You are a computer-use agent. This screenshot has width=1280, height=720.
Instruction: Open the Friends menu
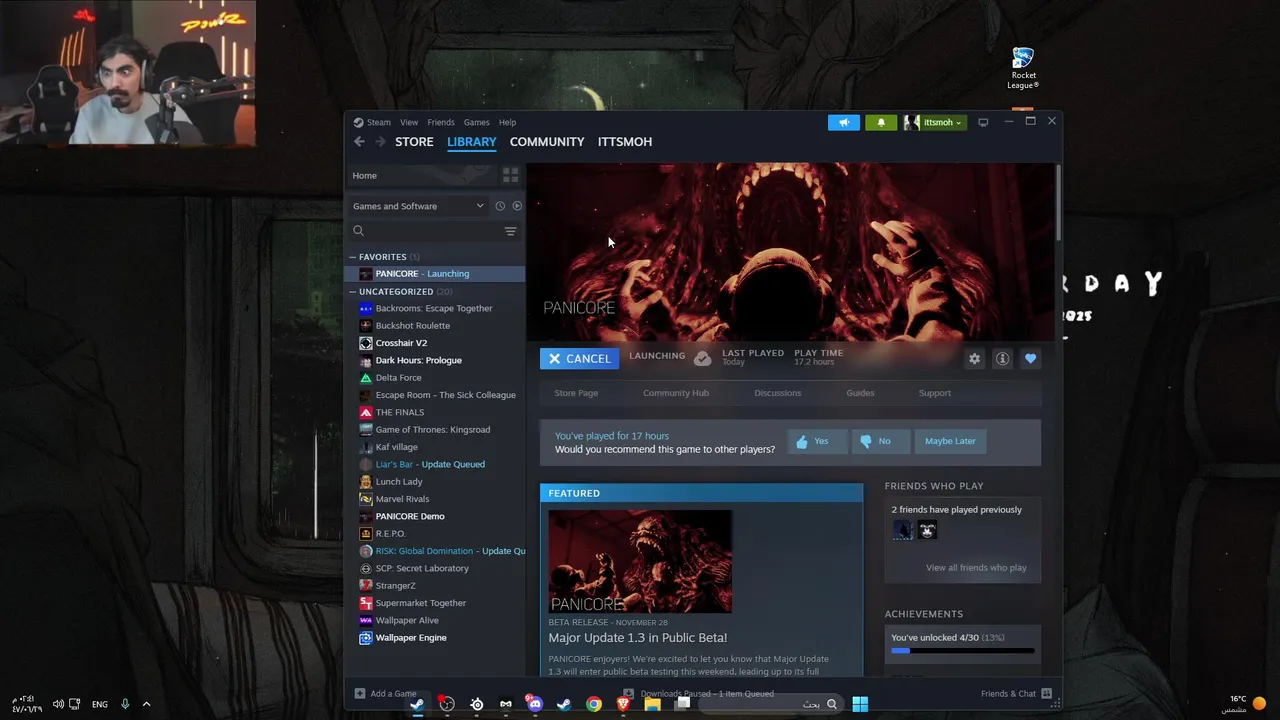click(441, 122)
